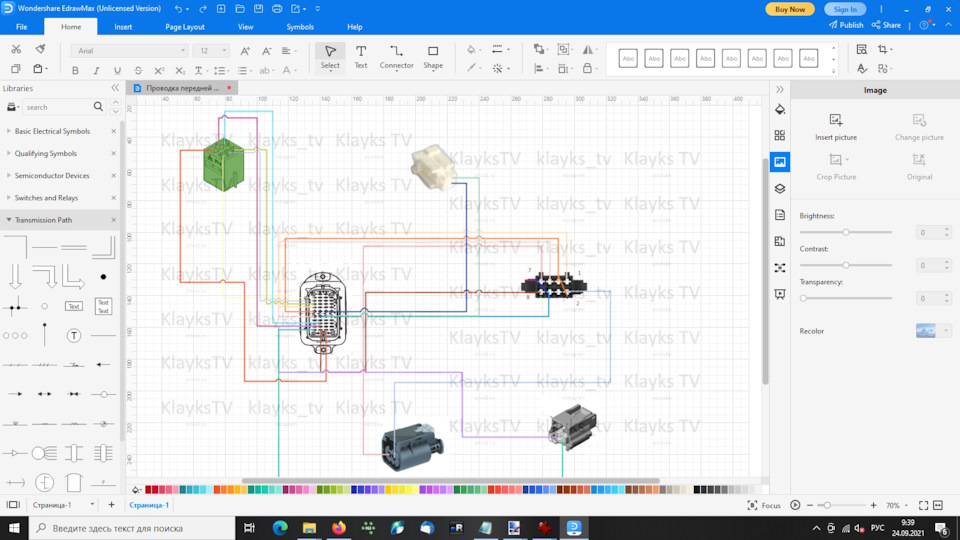Redo the last action

click(203, 9)
